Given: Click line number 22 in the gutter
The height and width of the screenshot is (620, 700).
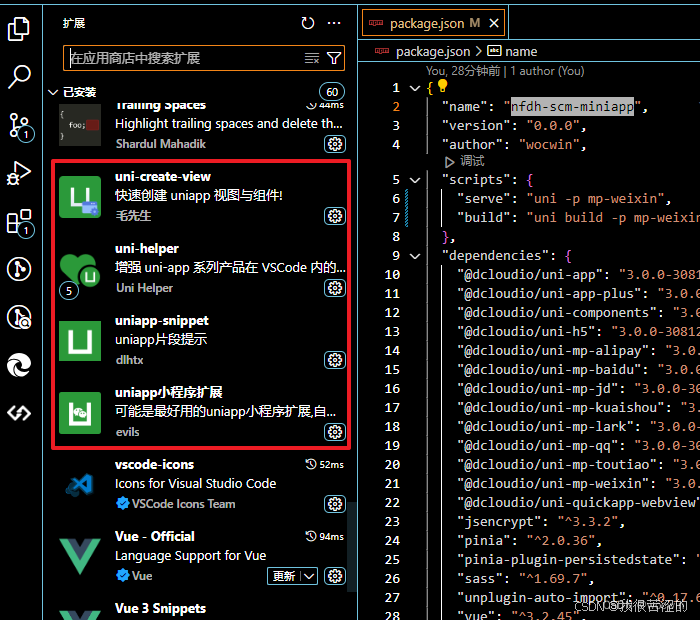Looking at the screenshot, I should [392, 503].
